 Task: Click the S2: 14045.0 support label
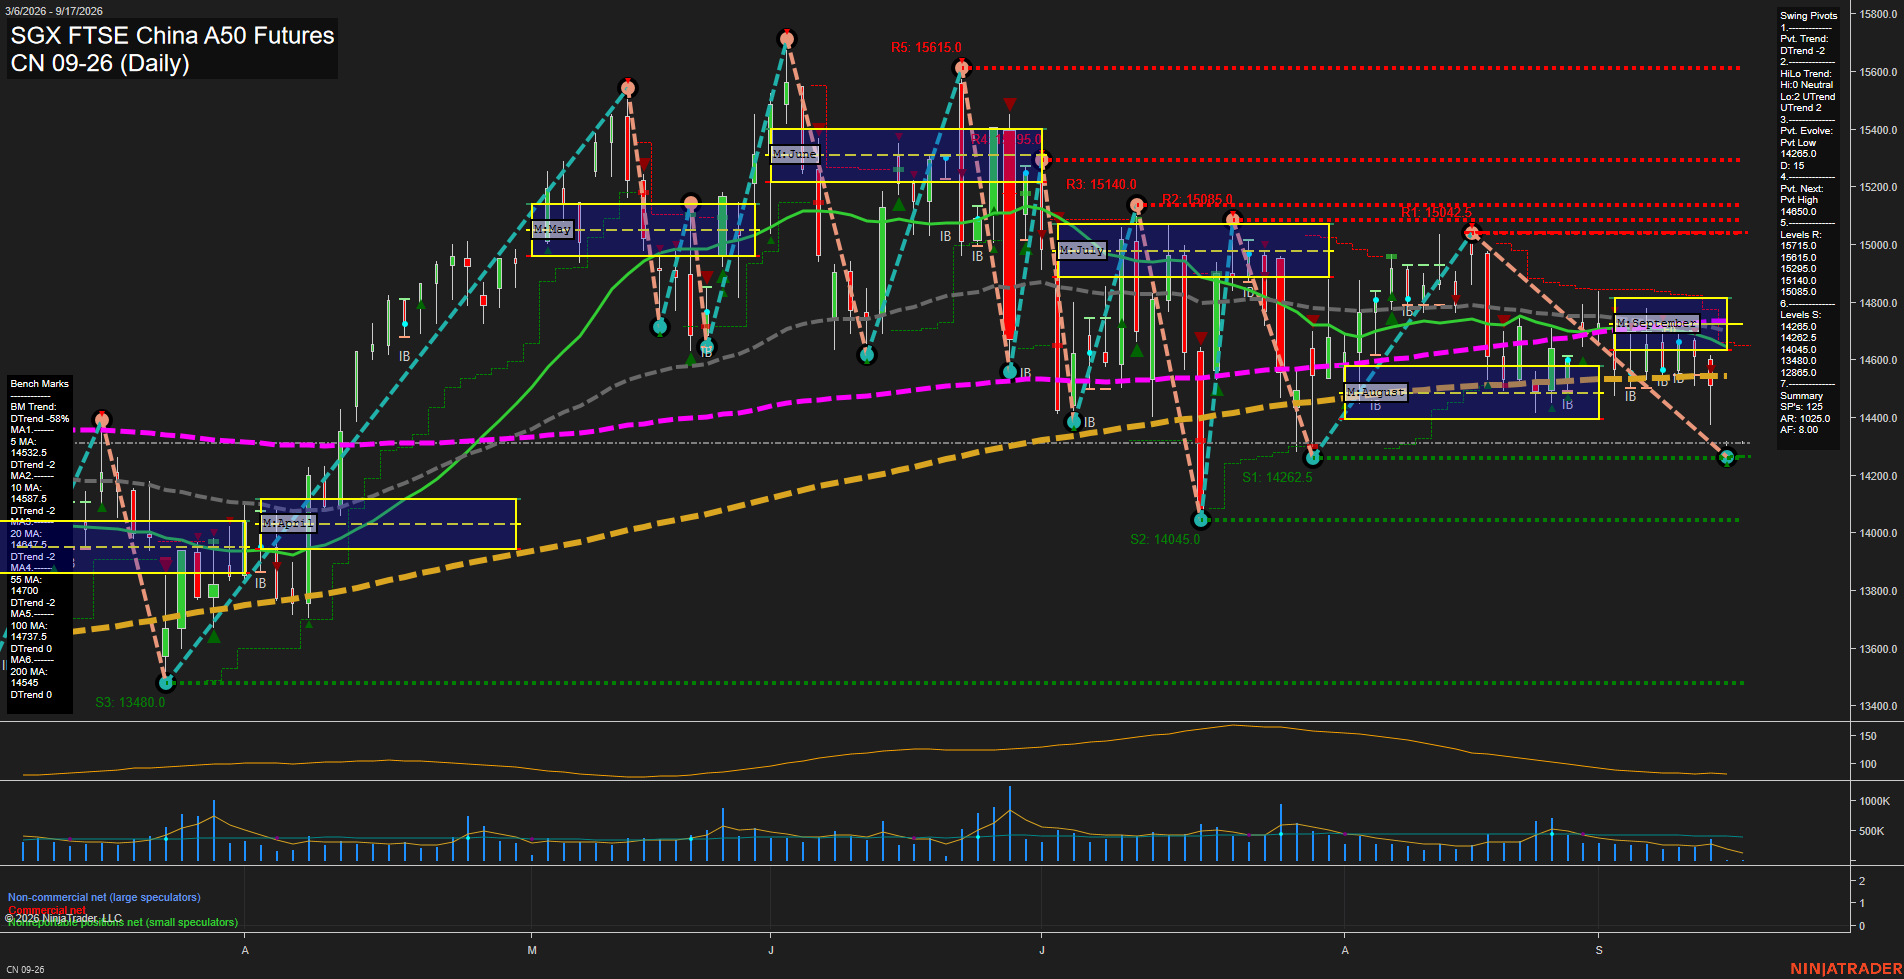pyautogui.click(x=1165, y=539)
